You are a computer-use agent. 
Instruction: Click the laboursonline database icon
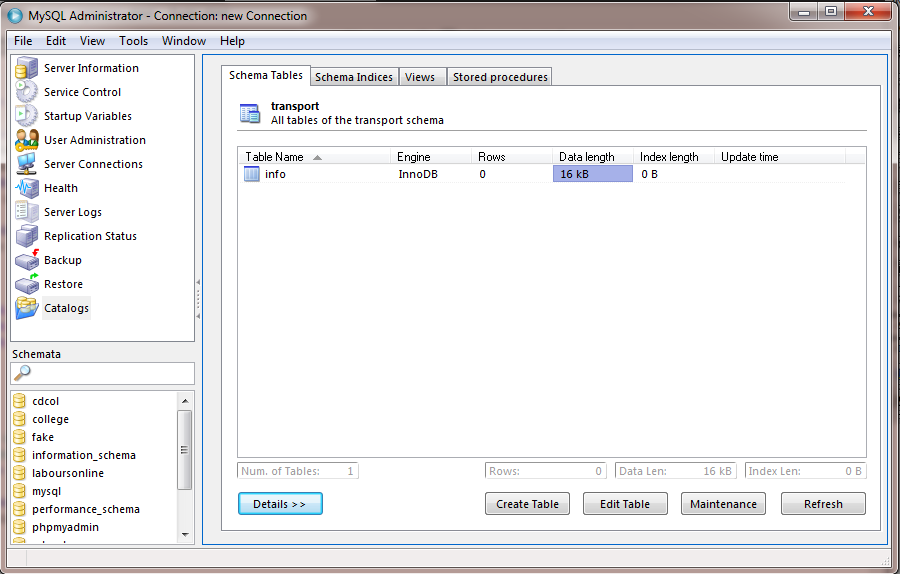click(20, 473)
